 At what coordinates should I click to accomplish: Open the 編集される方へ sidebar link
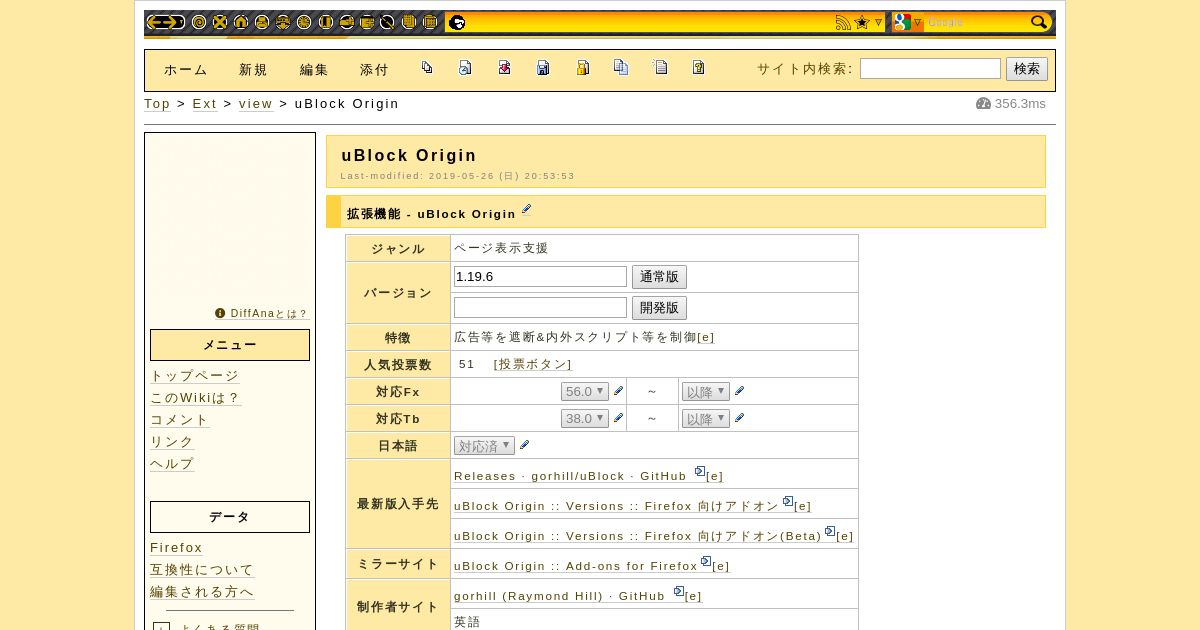coord(202,592)
